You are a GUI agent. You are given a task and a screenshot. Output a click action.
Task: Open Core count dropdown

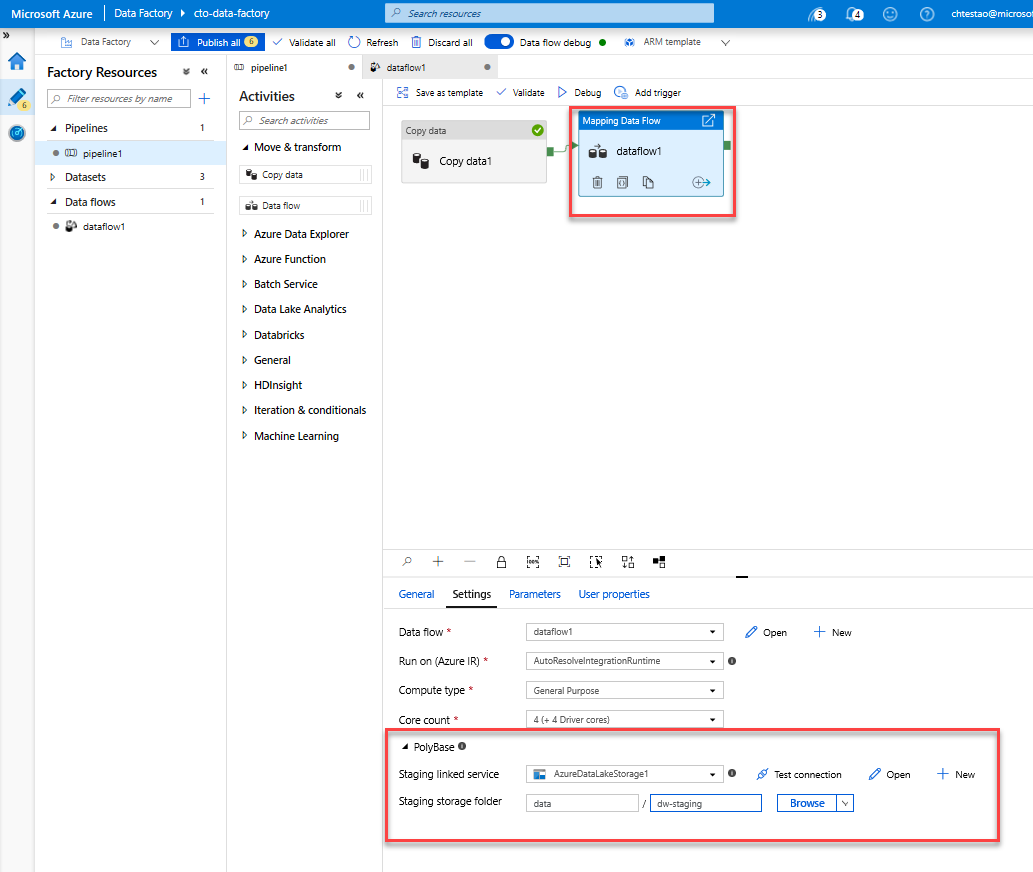pyautogui.click(x=625, y=719)
